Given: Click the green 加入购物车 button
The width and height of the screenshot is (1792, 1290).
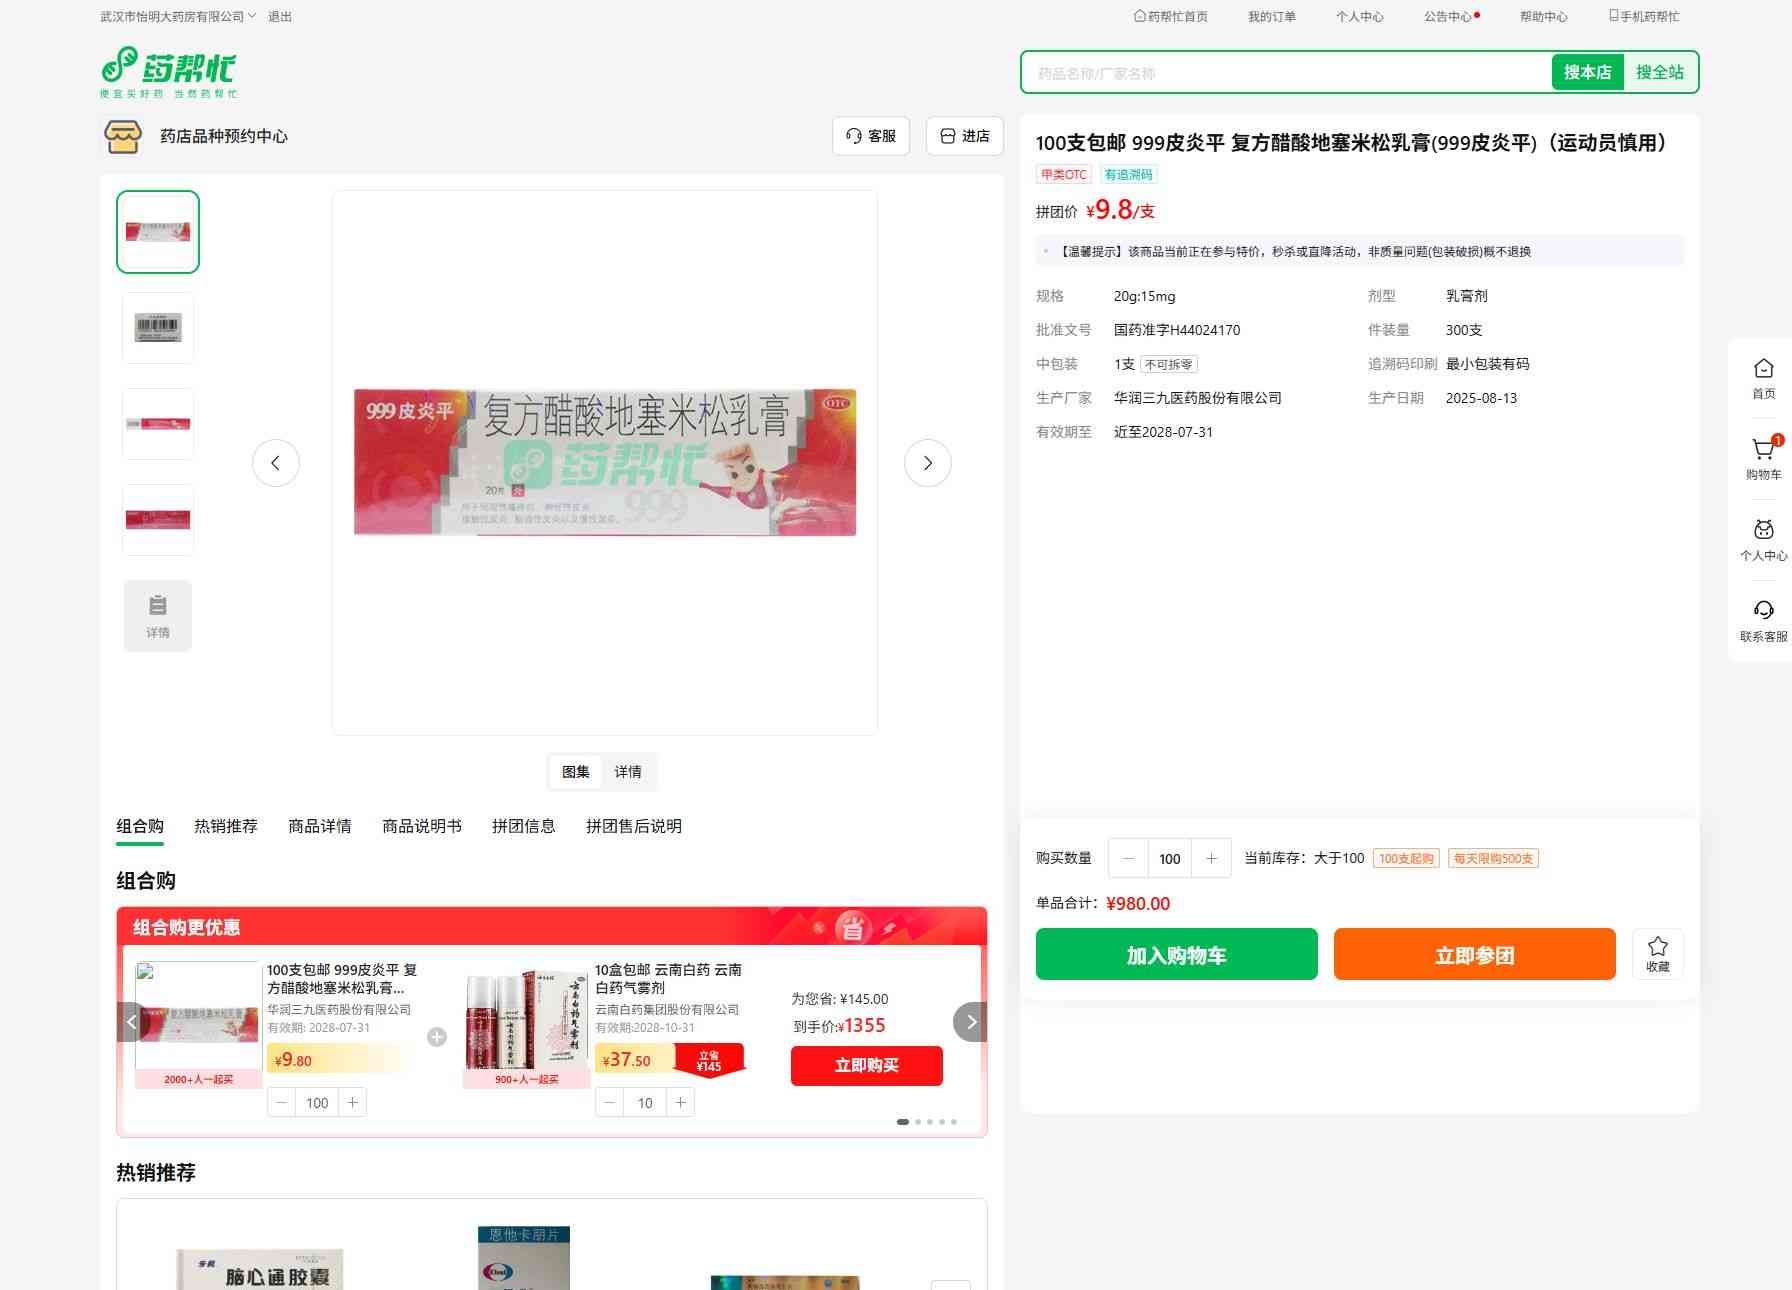Looking at the screenshot, I should coord(1176,954).
